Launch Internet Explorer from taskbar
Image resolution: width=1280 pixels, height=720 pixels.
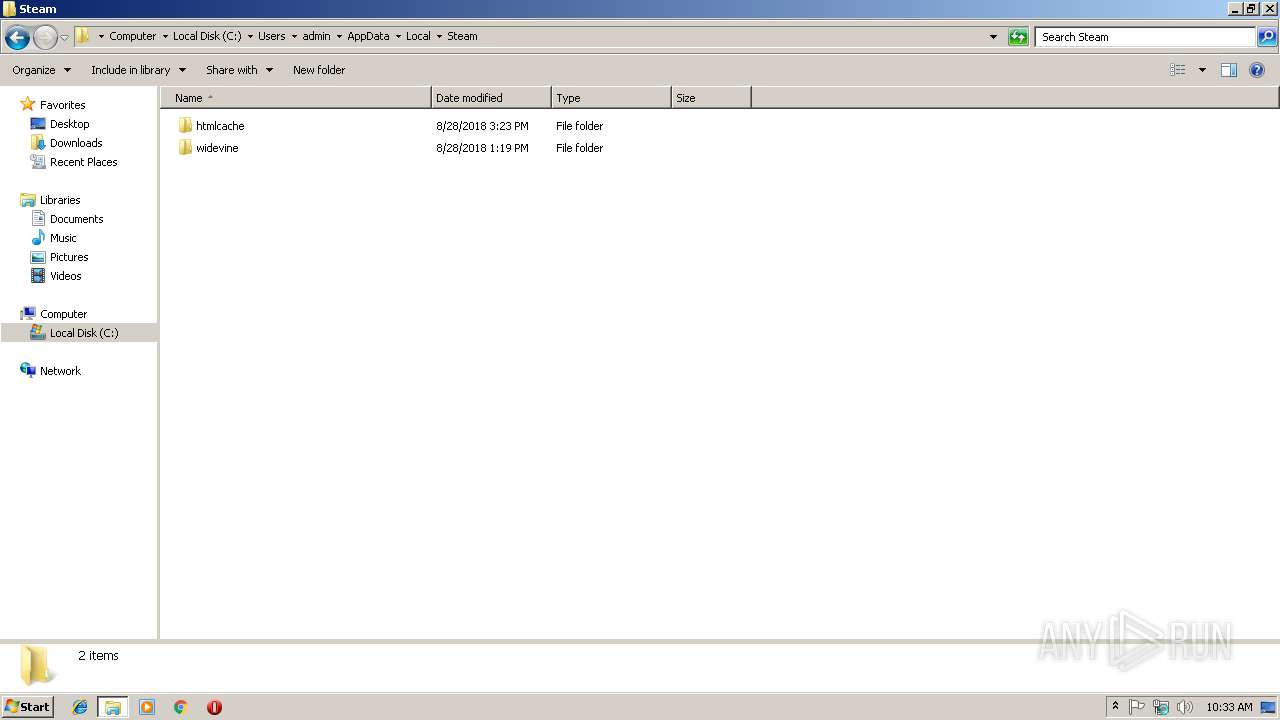[80, 707]
